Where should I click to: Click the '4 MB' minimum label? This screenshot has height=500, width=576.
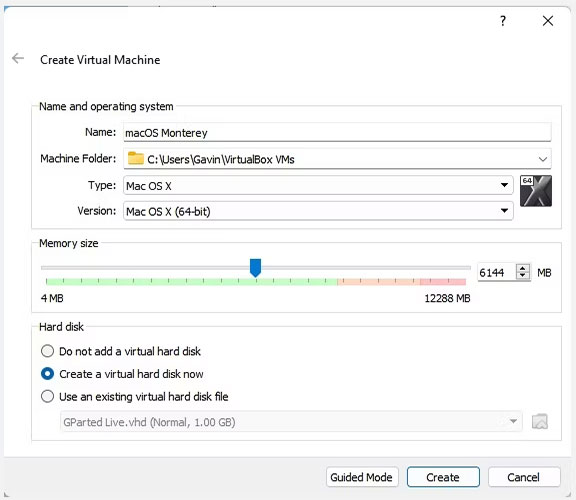point(52,298)
